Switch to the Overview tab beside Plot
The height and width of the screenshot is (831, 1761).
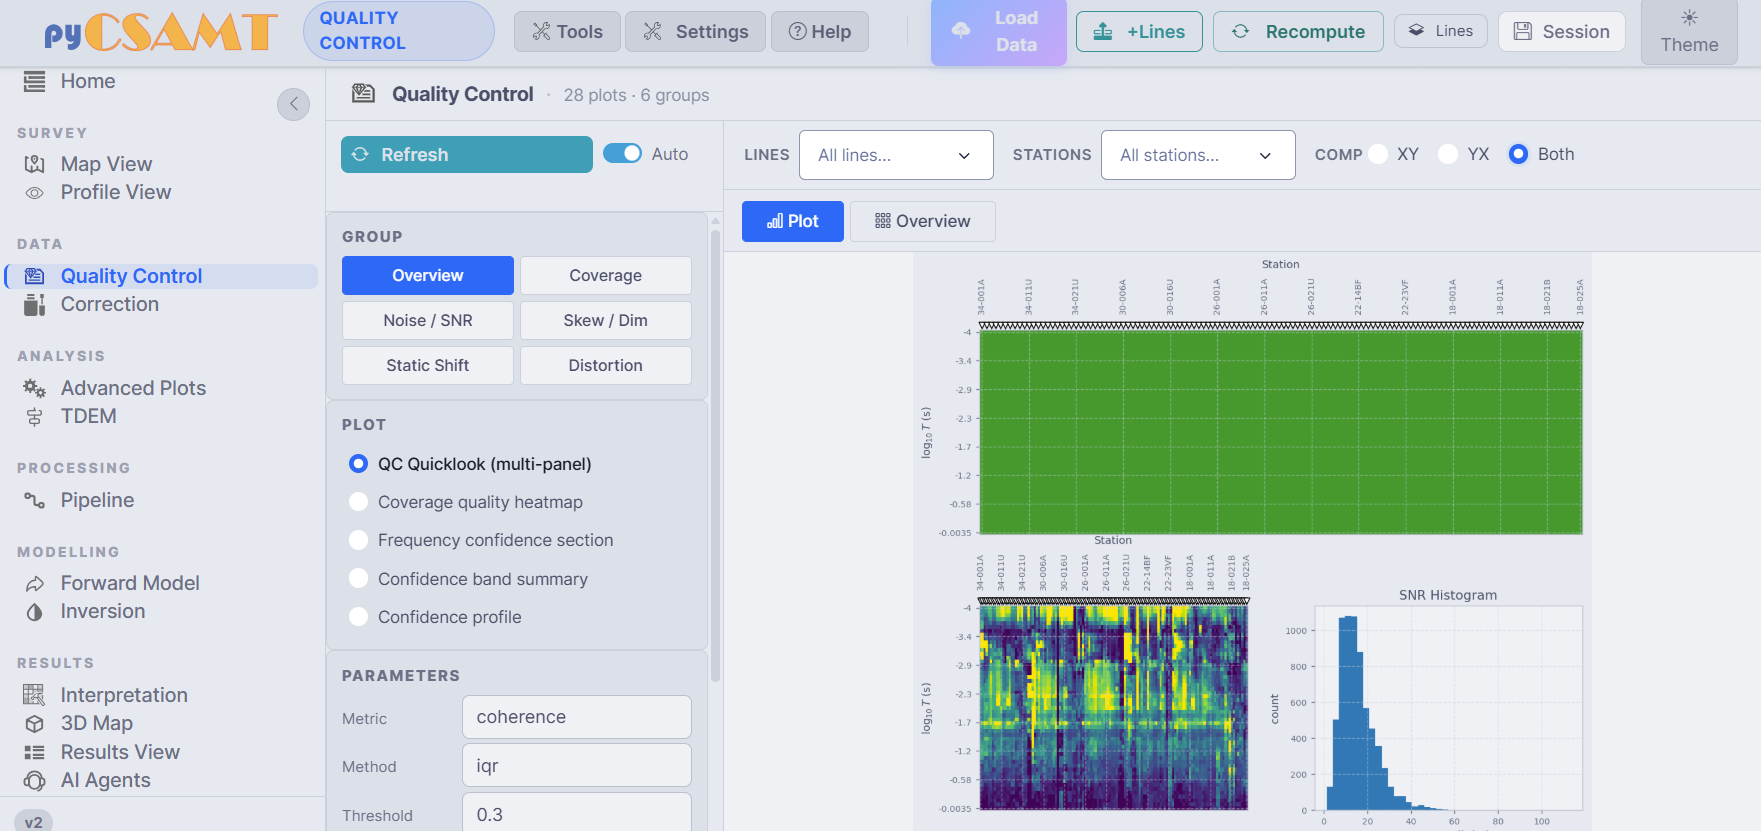pyautogui.click(x=922, y=221)
